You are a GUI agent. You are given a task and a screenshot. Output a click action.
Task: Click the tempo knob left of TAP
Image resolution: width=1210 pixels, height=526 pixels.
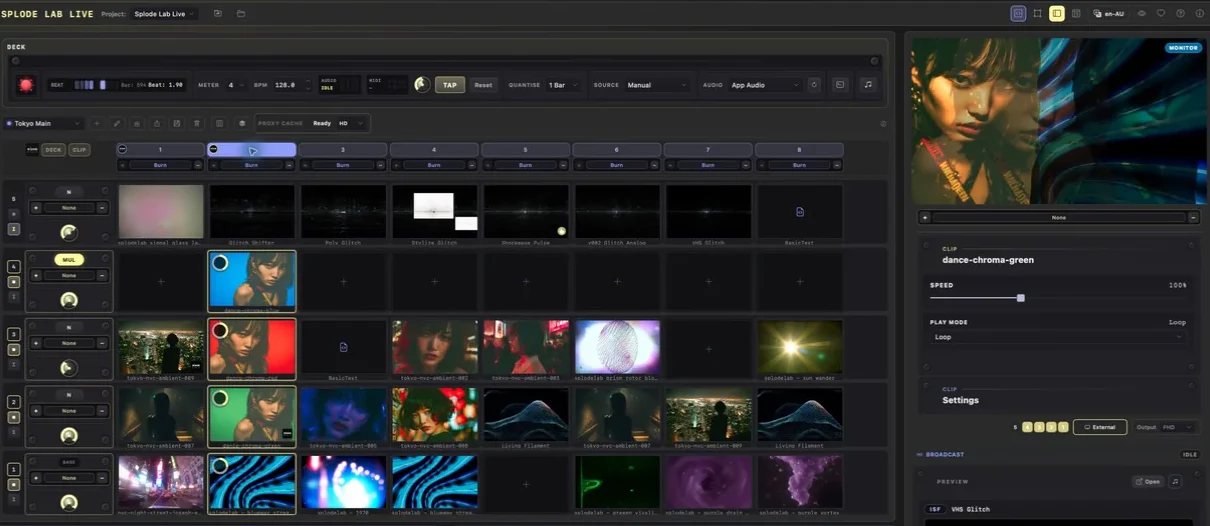coord(422,85)
